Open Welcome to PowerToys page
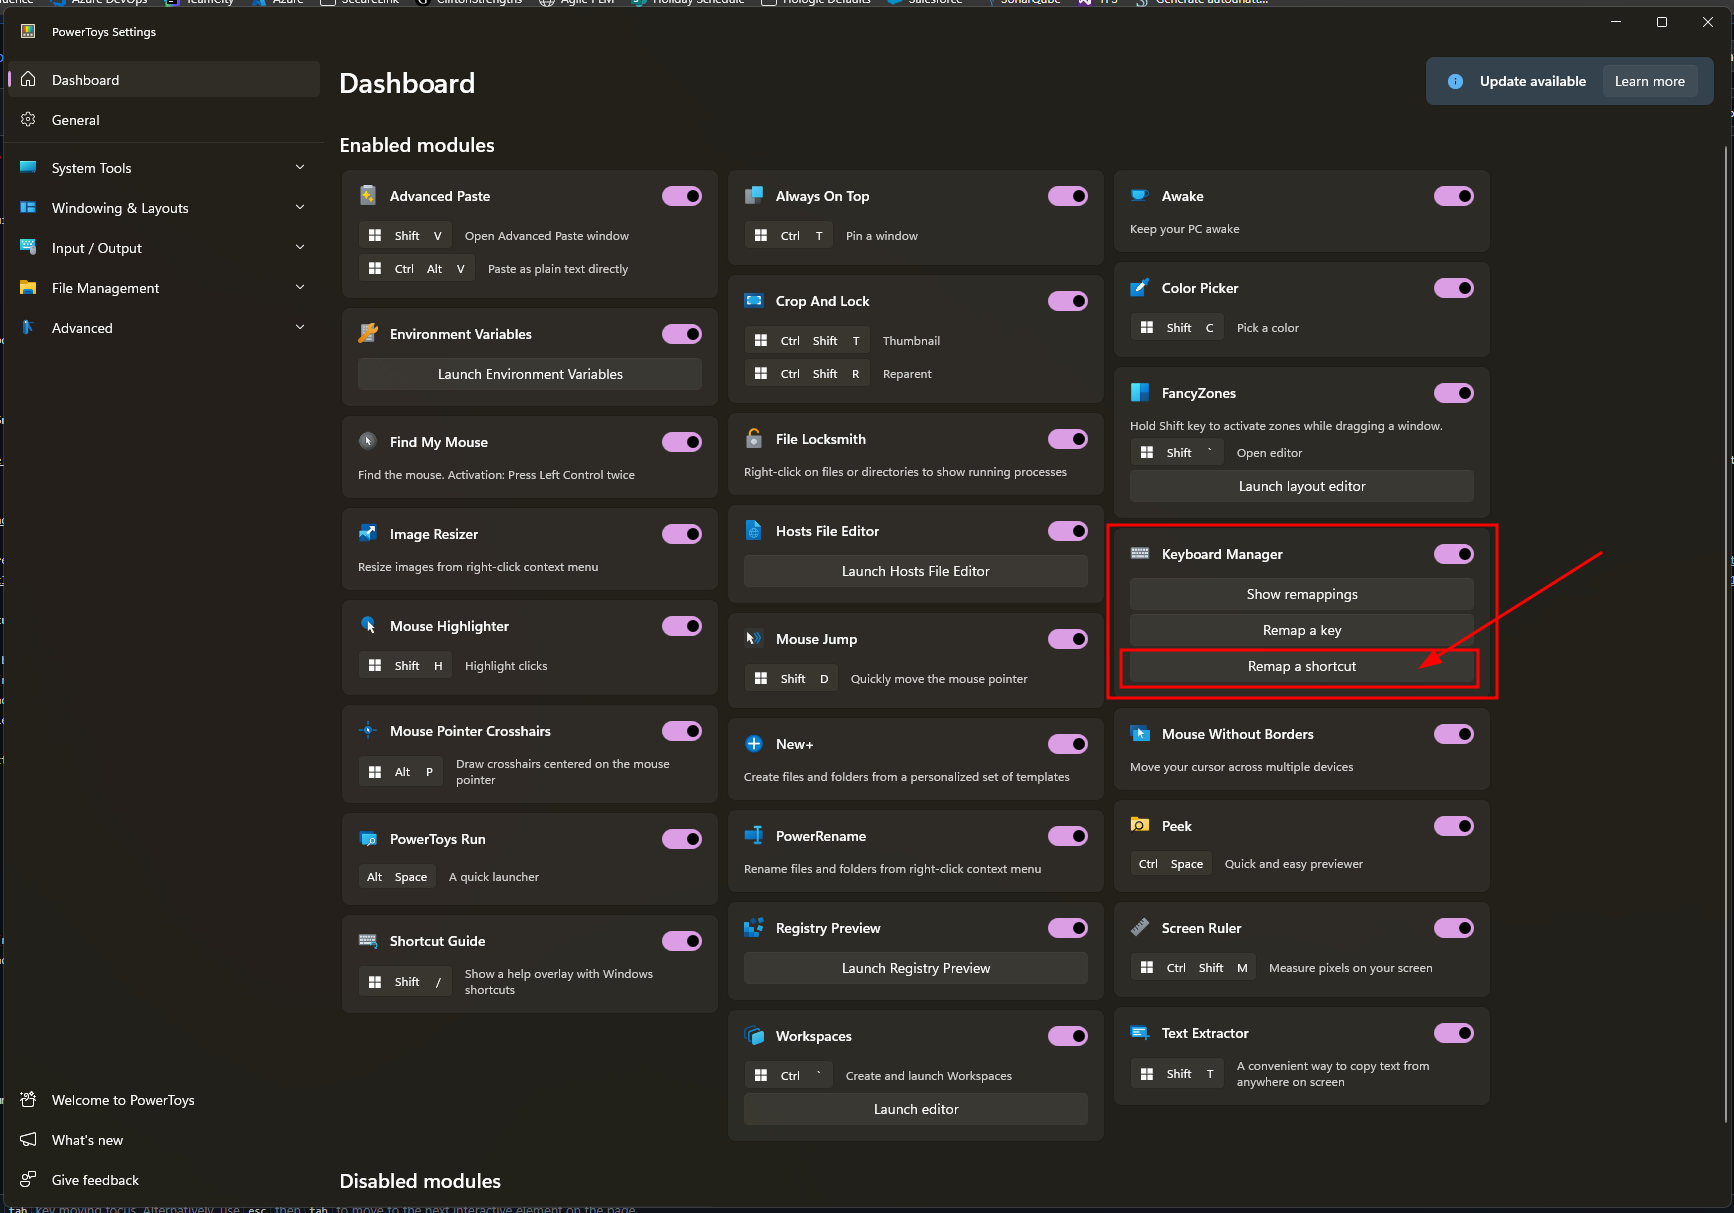1734x1213 pixels. click(x=164, y=1100)
